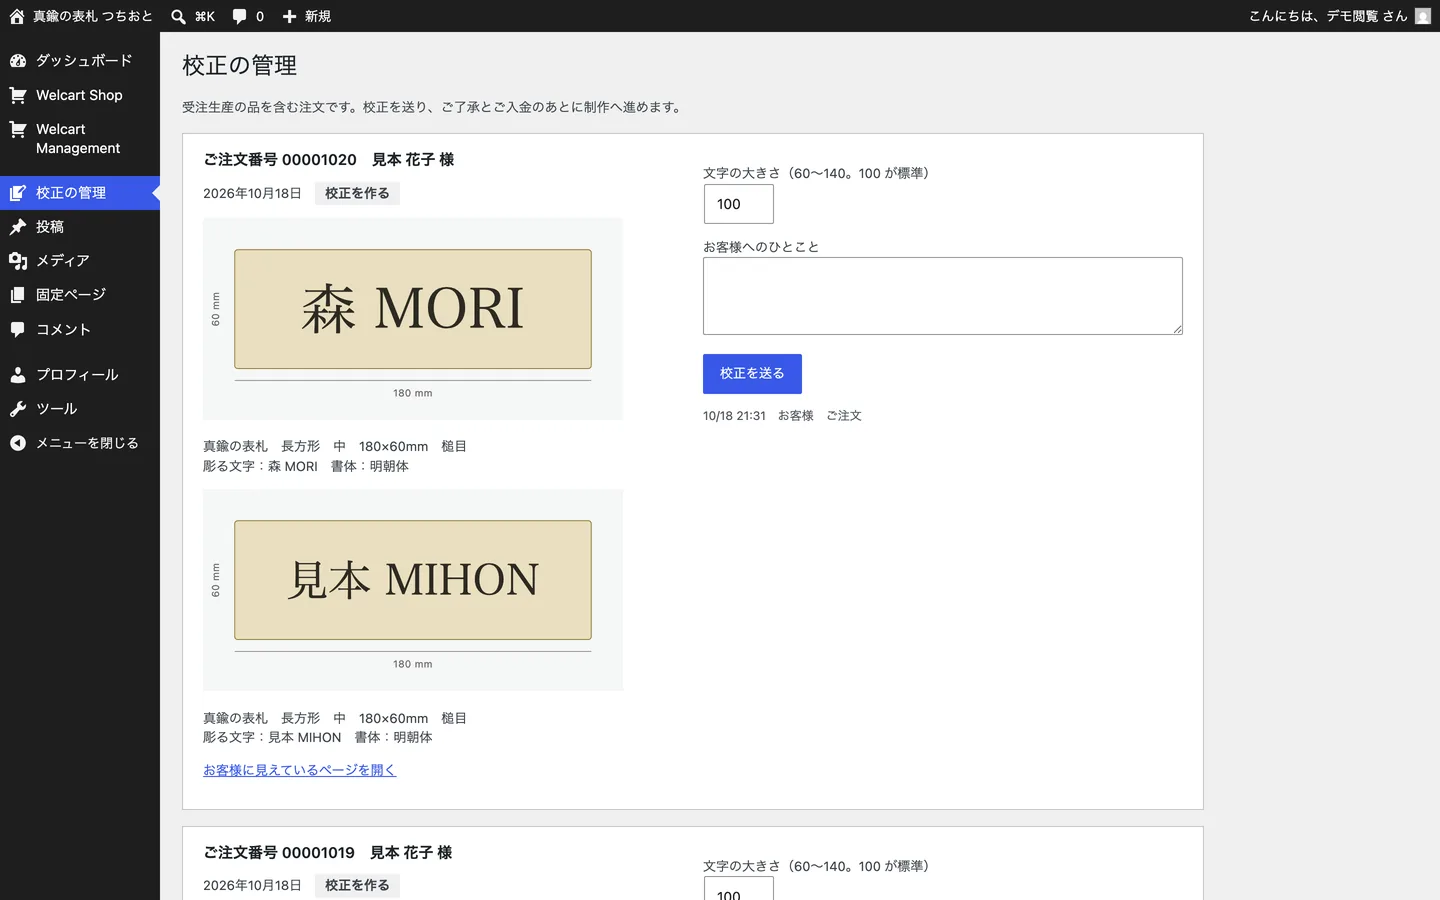Open the Welcart Management menu
The image size is (1440, 900).
[80, 138]
